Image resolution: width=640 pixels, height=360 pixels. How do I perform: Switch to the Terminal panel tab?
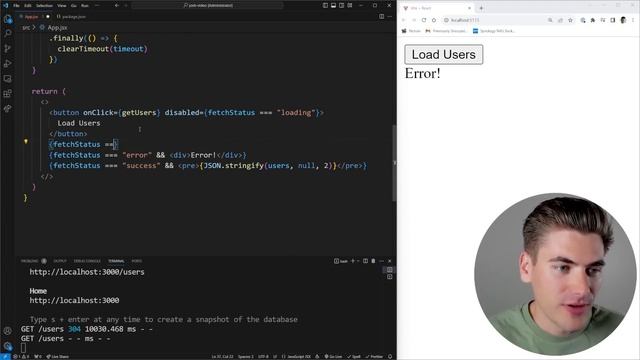(x=116, y=261)
